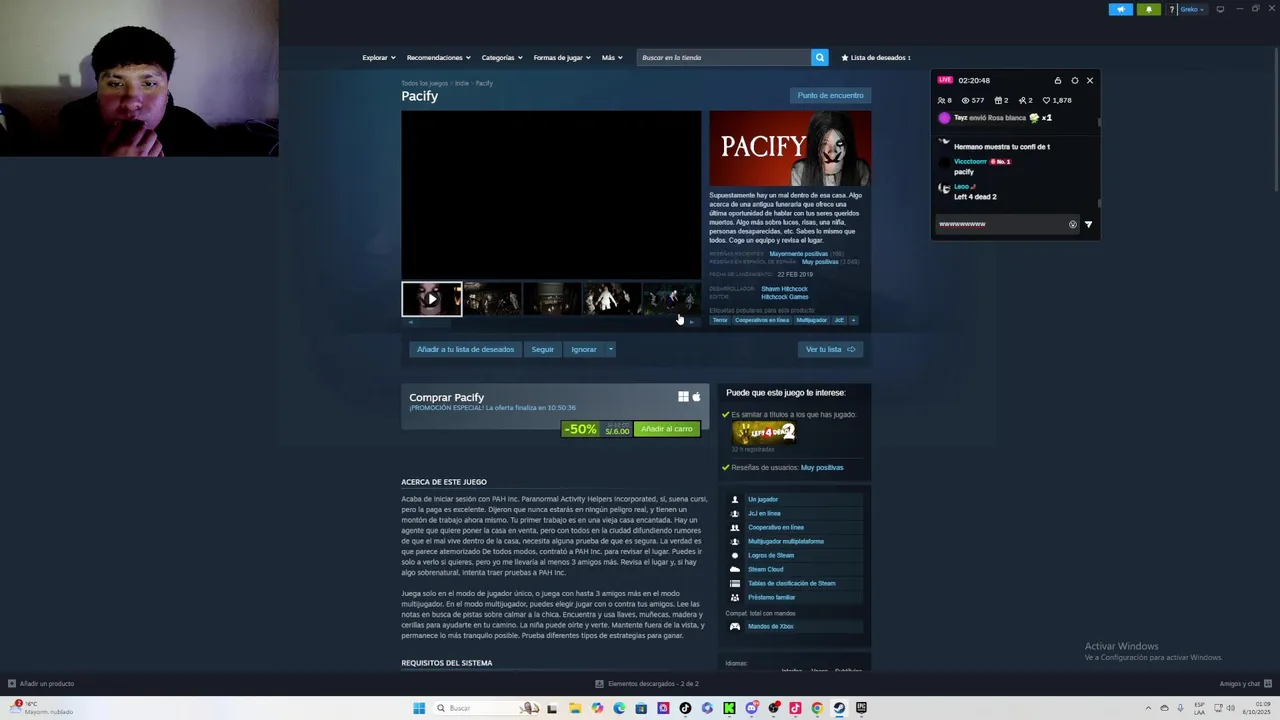The image size is (1280, 720).
Task: Open Discord from the taskbar
Action: coord(751,708)
